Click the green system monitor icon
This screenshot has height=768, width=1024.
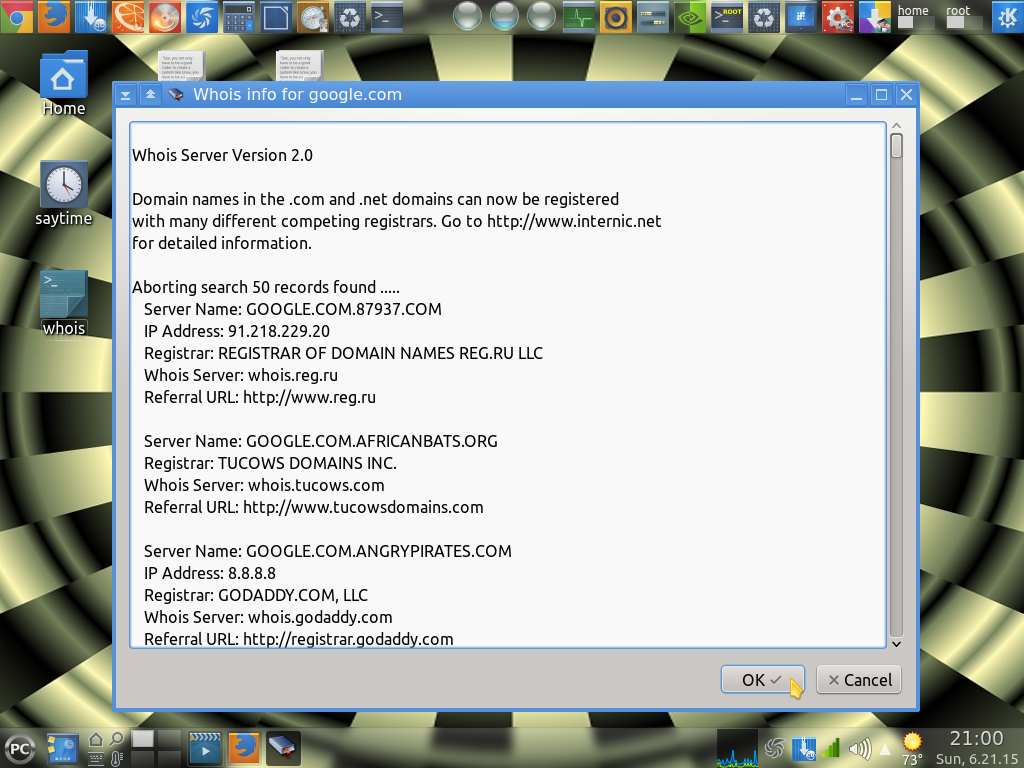pyautogui.click(x=579, y=17)
